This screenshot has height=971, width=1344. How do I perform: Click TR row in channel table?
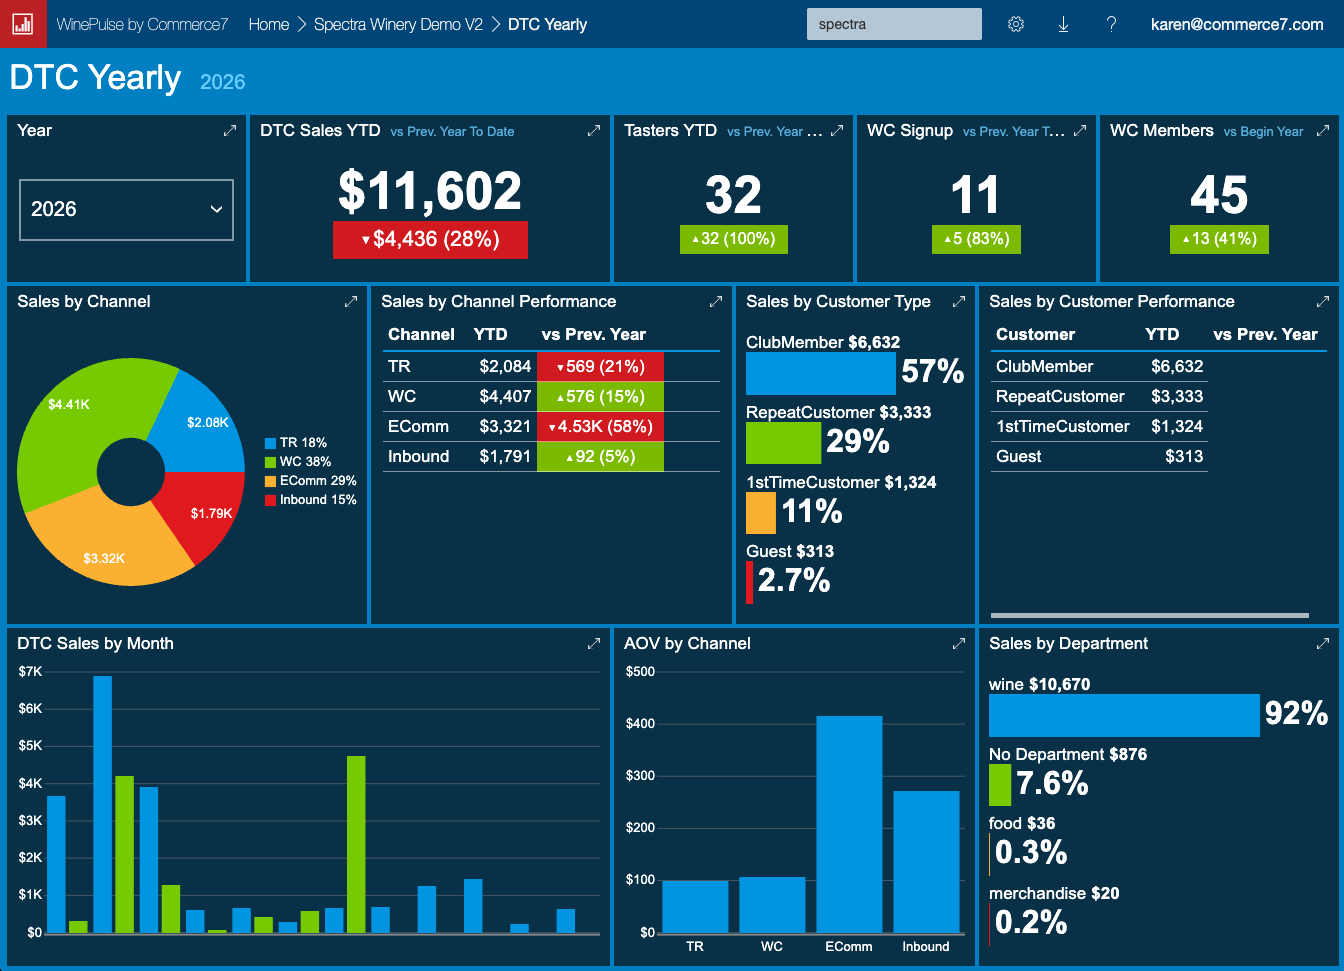pos(551,366)
